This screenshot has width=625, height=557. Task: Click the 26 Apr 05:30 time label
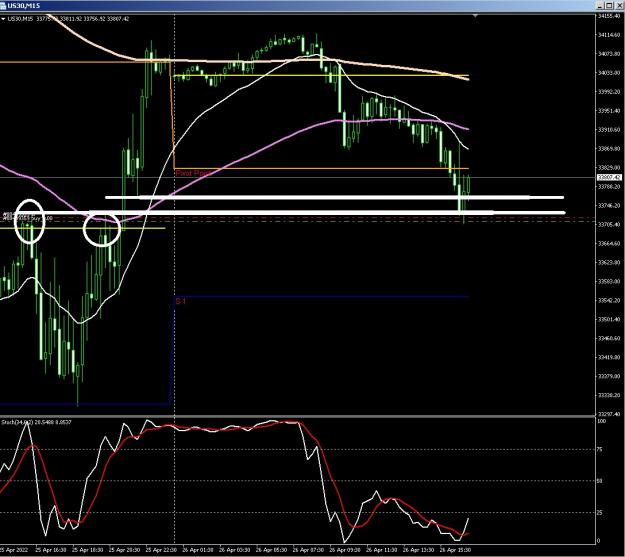[271, 550]
